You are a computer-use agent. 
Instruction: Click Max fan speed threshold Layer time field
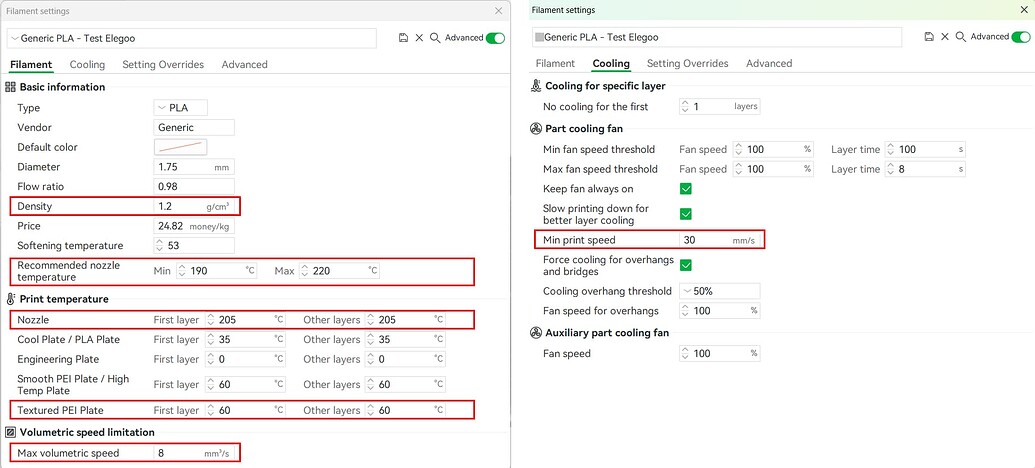(925, 170)
